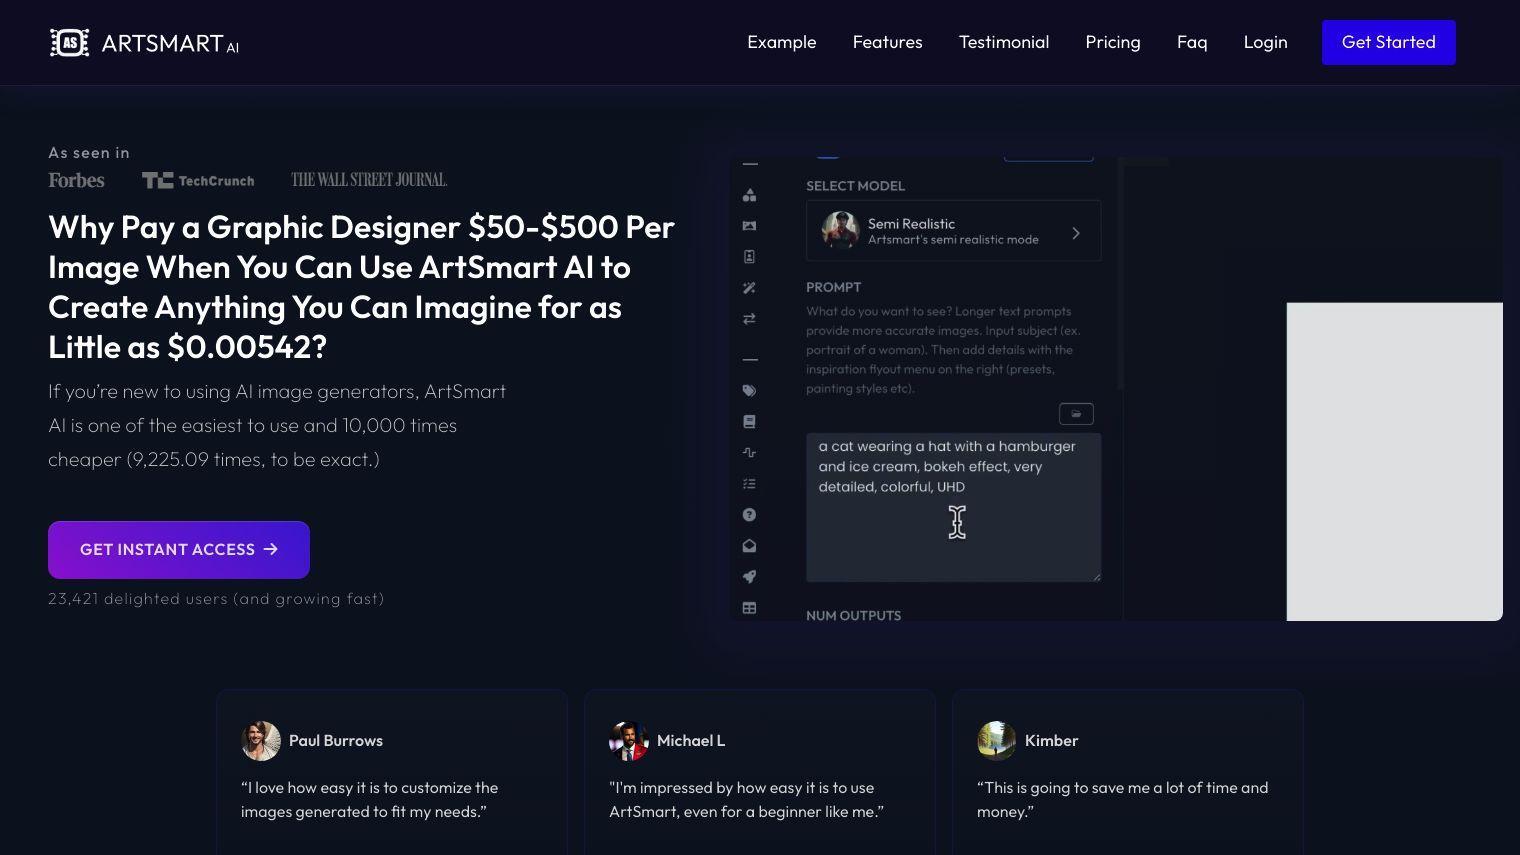Image resolution: width=1520 pixels, height=855 pixels.
Task: Open the Example nav item
Action: [782, 42]
